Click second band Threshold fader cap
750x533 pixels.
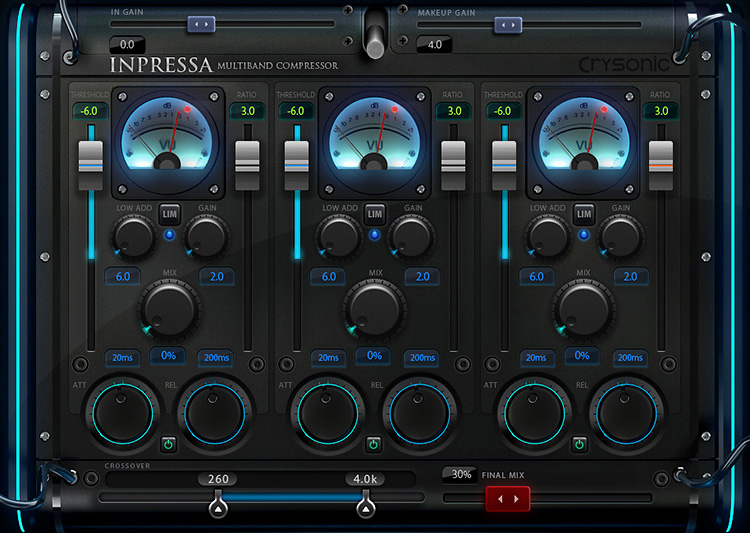pyautogui.click(x=297, y=166)
